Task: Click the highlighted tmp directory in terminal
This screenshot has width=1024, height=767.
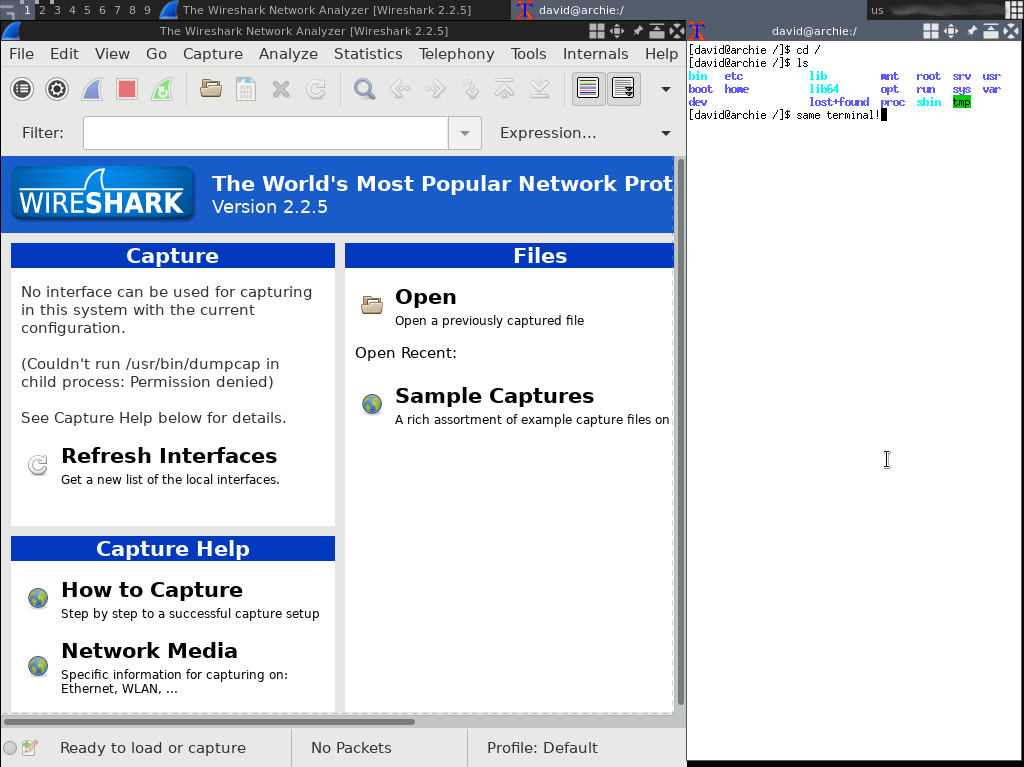Action: pos(961,102)
